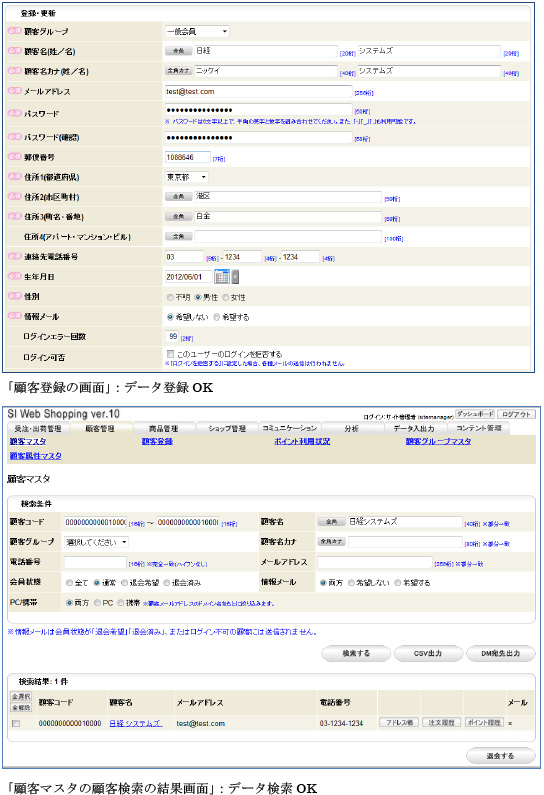Open the 分析 tab
Image resolution: width=544 pixels, height=795 pixels.
(x=352, y=428)
